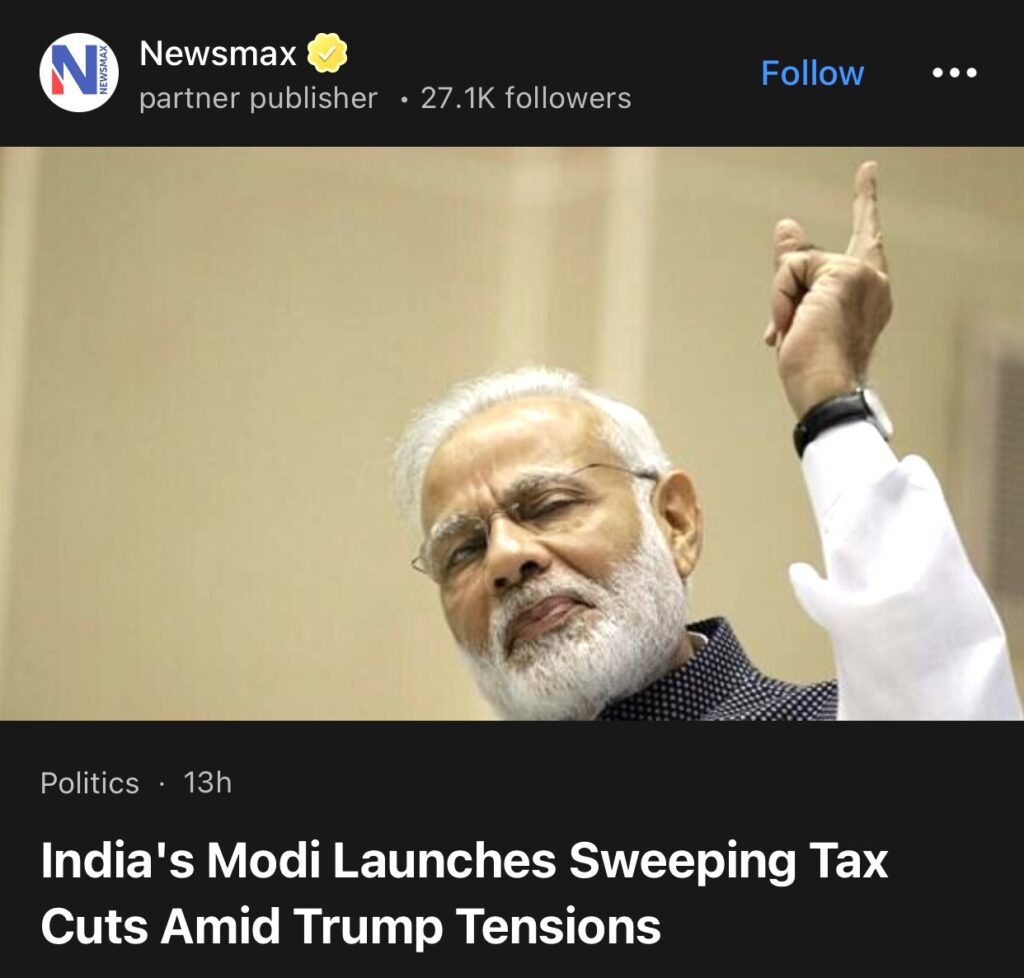Open the Modi tax cuts headline
The image size is (1024, 978).
click(x=464, y=892)
